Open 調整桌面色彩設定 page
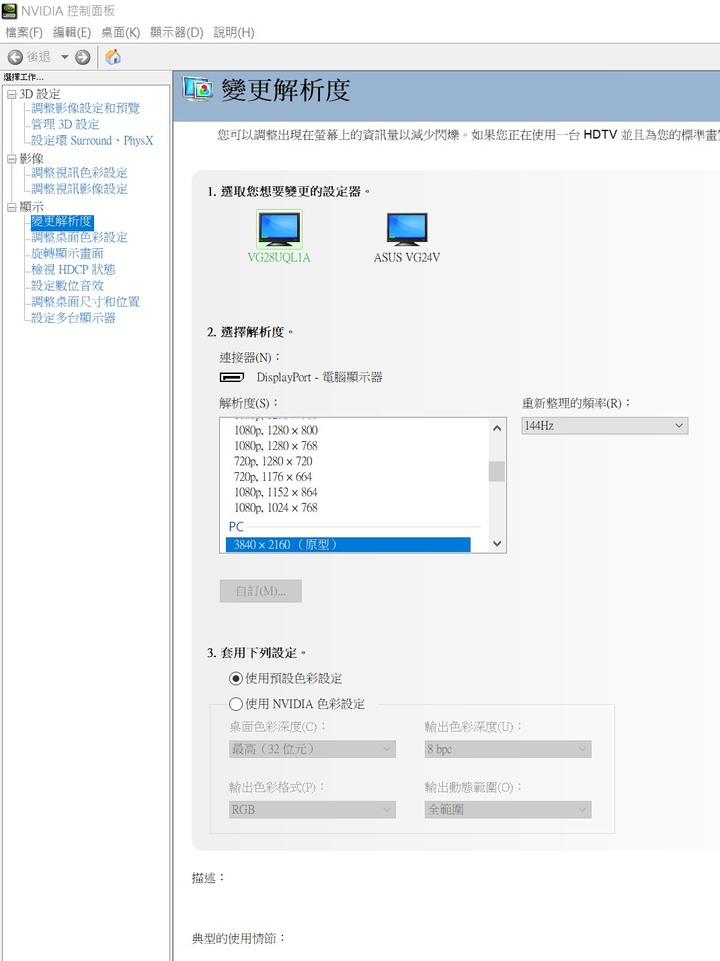This screenshot has height=961, width=720. [79, 237]
